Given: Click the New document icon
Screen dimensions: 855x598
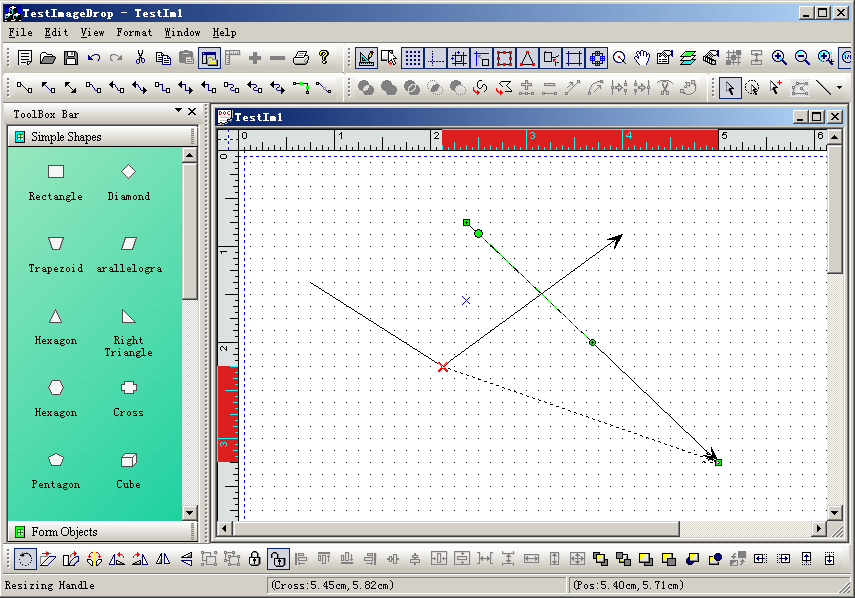Looking at the screenshot, I should pos(25,58).
